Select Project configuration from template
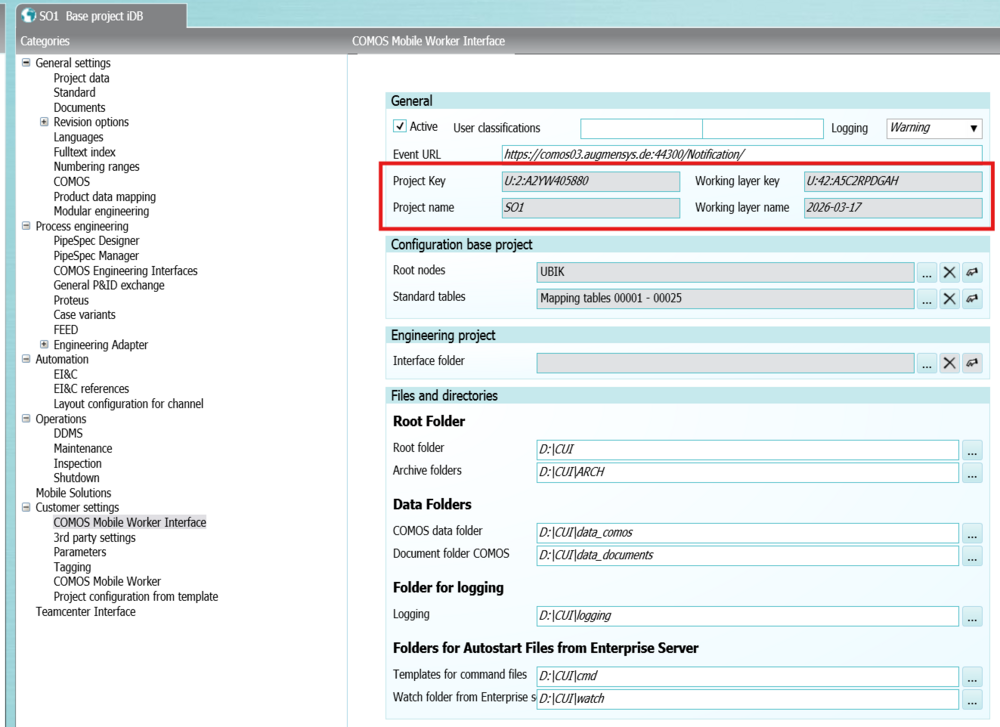The width and height of the screenshot is (1000, 727). pyautogui.click(x=135, y=597)
